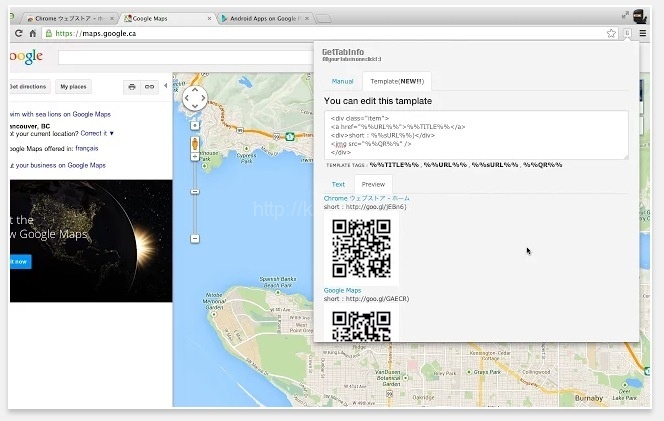Go to the Home page icon
Screen dimensions: 664x421
tap(33, 33)
